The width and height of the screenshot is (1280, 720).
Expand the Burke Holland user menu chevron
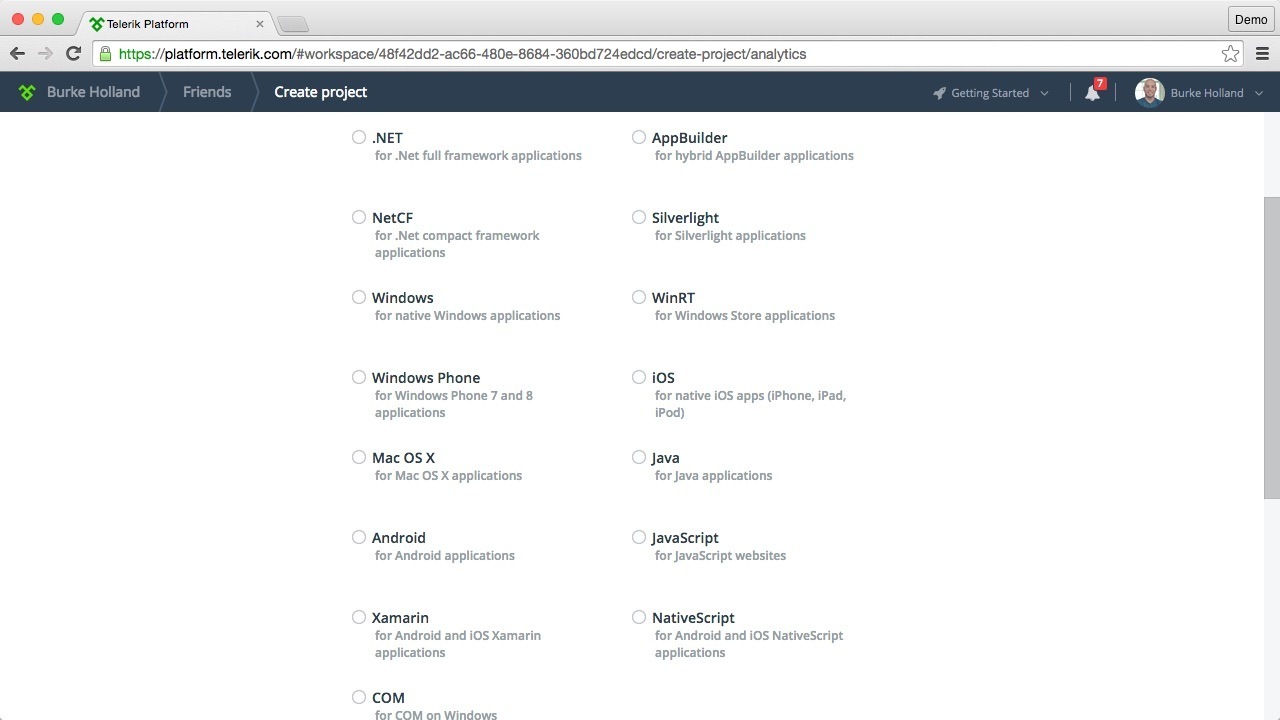1259,93
